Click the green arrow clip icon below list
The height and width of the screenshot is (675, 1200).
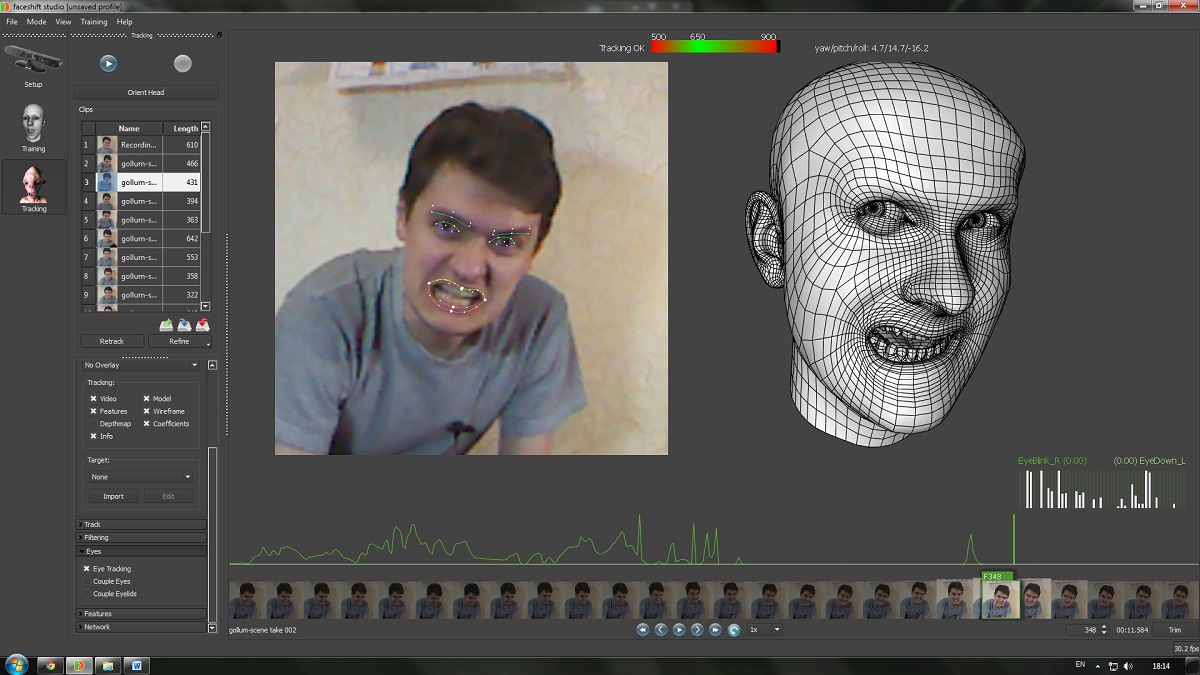click(x=166, y=324)
